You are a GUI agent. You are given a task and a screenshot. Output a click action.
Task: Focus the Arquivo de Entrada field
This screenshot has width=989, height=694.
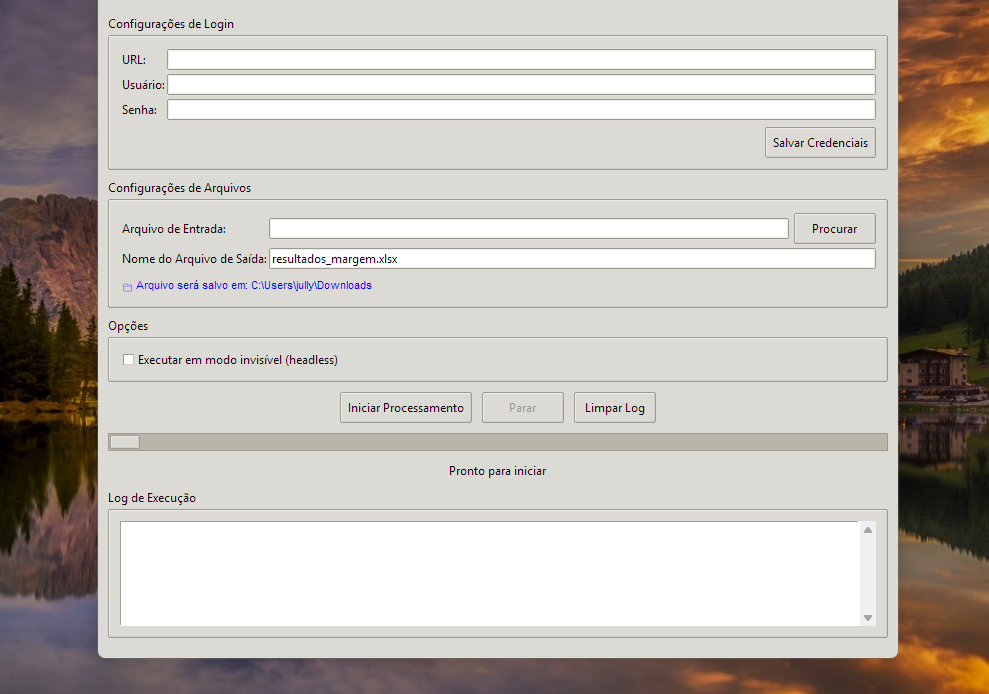pyautogui.click(x=528, y=229)
